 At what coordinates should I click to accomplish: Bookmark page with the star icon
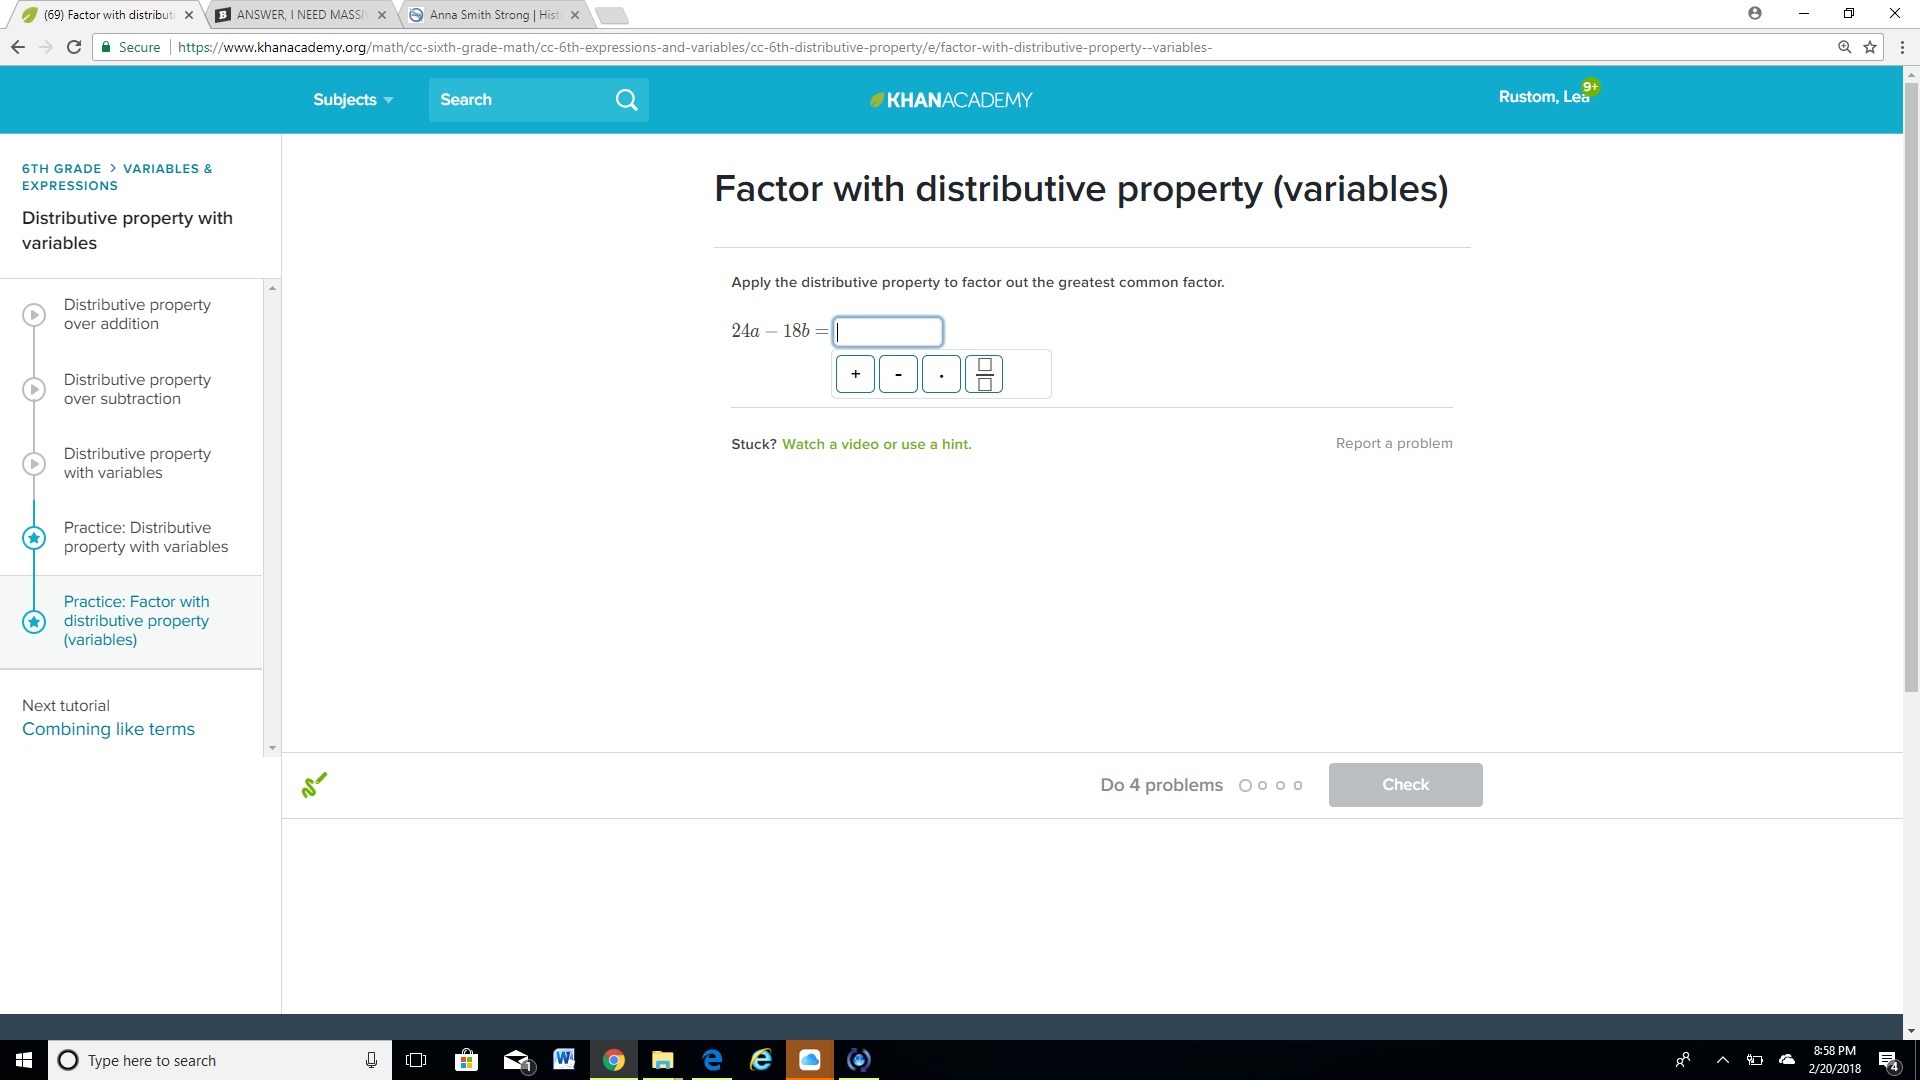click(1870, 47)
